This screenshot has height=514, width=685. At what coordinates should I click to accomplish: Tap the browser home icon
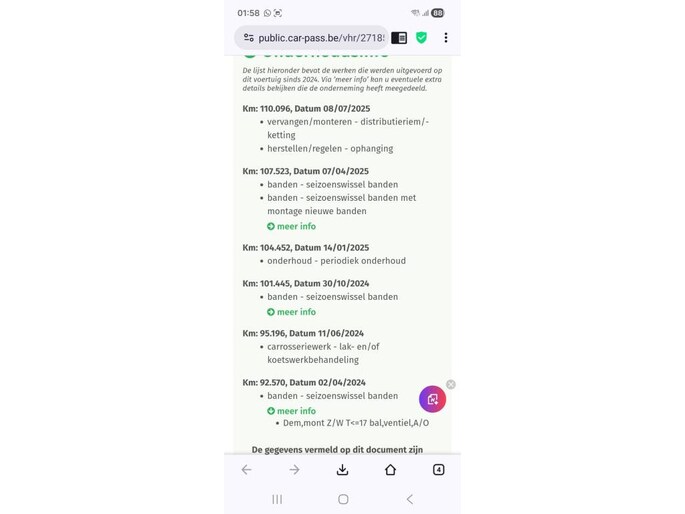coord(391,469)
